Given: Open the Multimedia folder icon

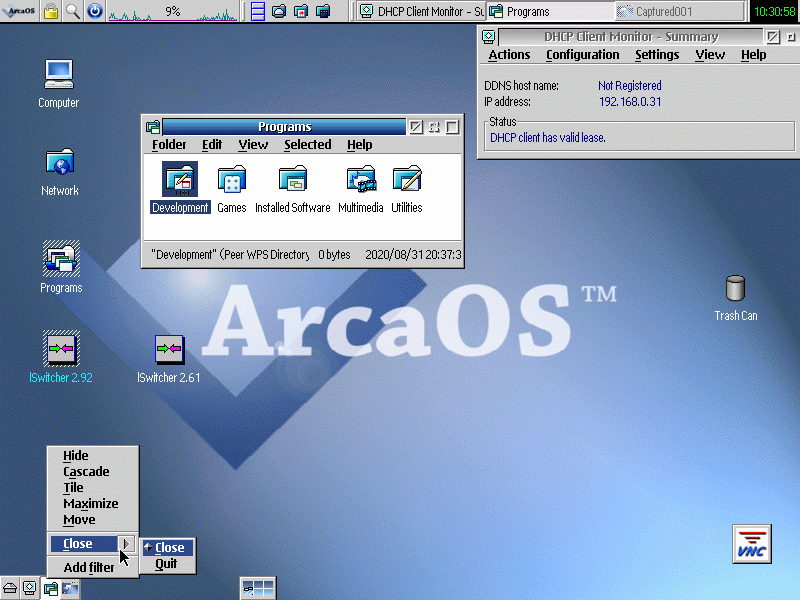Looking at the screenshot, I should pyautogui.click(x=360, y=181).
